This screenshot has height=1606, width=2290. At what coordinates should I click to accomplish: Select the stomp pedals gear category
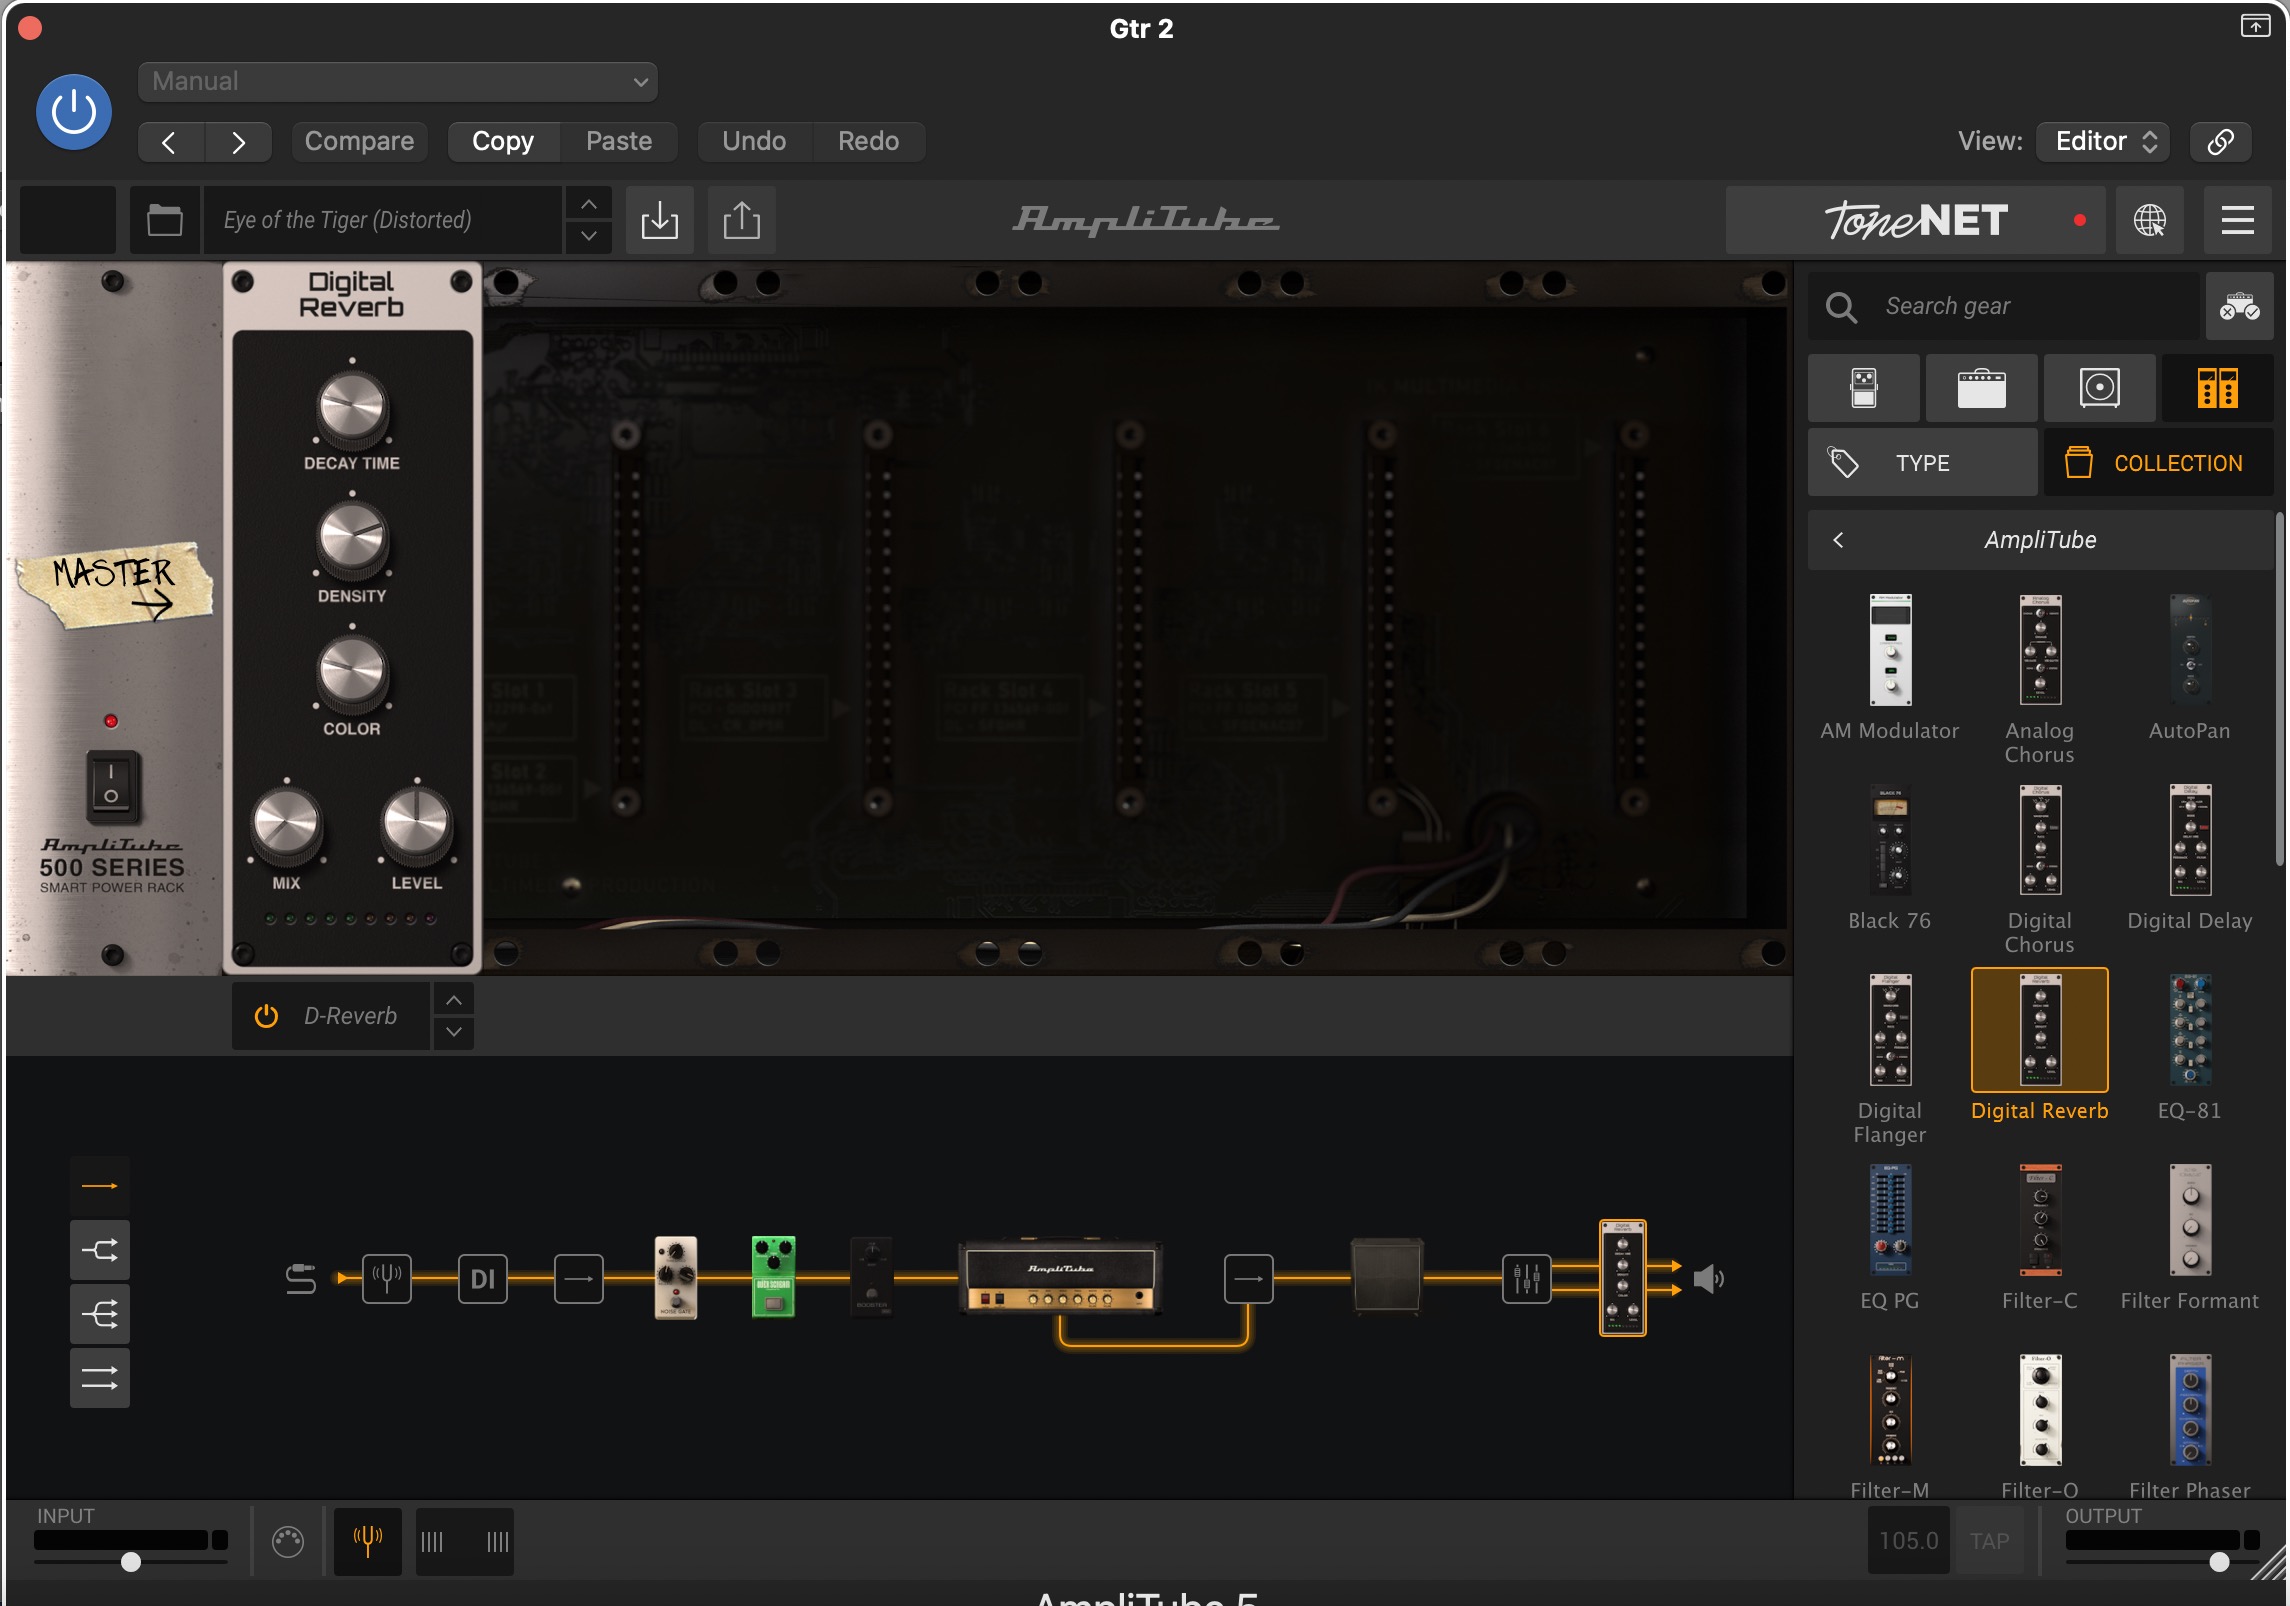[x=1864, y=388]
